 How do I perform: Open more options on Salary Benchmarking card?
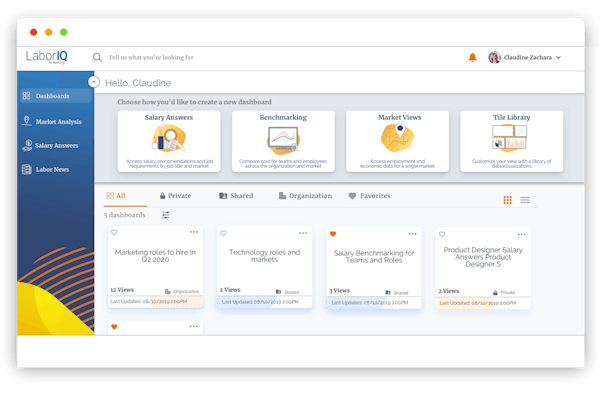pos(412,234)
